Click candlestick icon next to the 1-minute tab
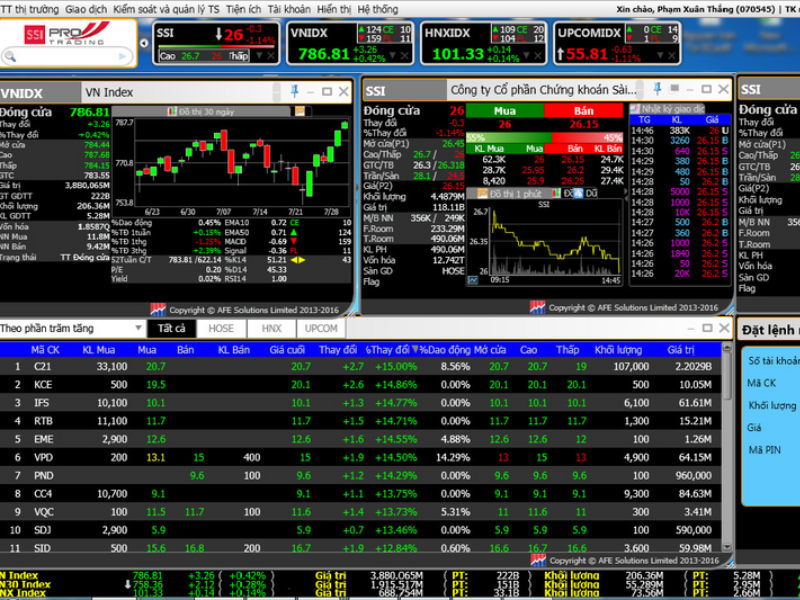Screen dimensions: 800x600 557,194
